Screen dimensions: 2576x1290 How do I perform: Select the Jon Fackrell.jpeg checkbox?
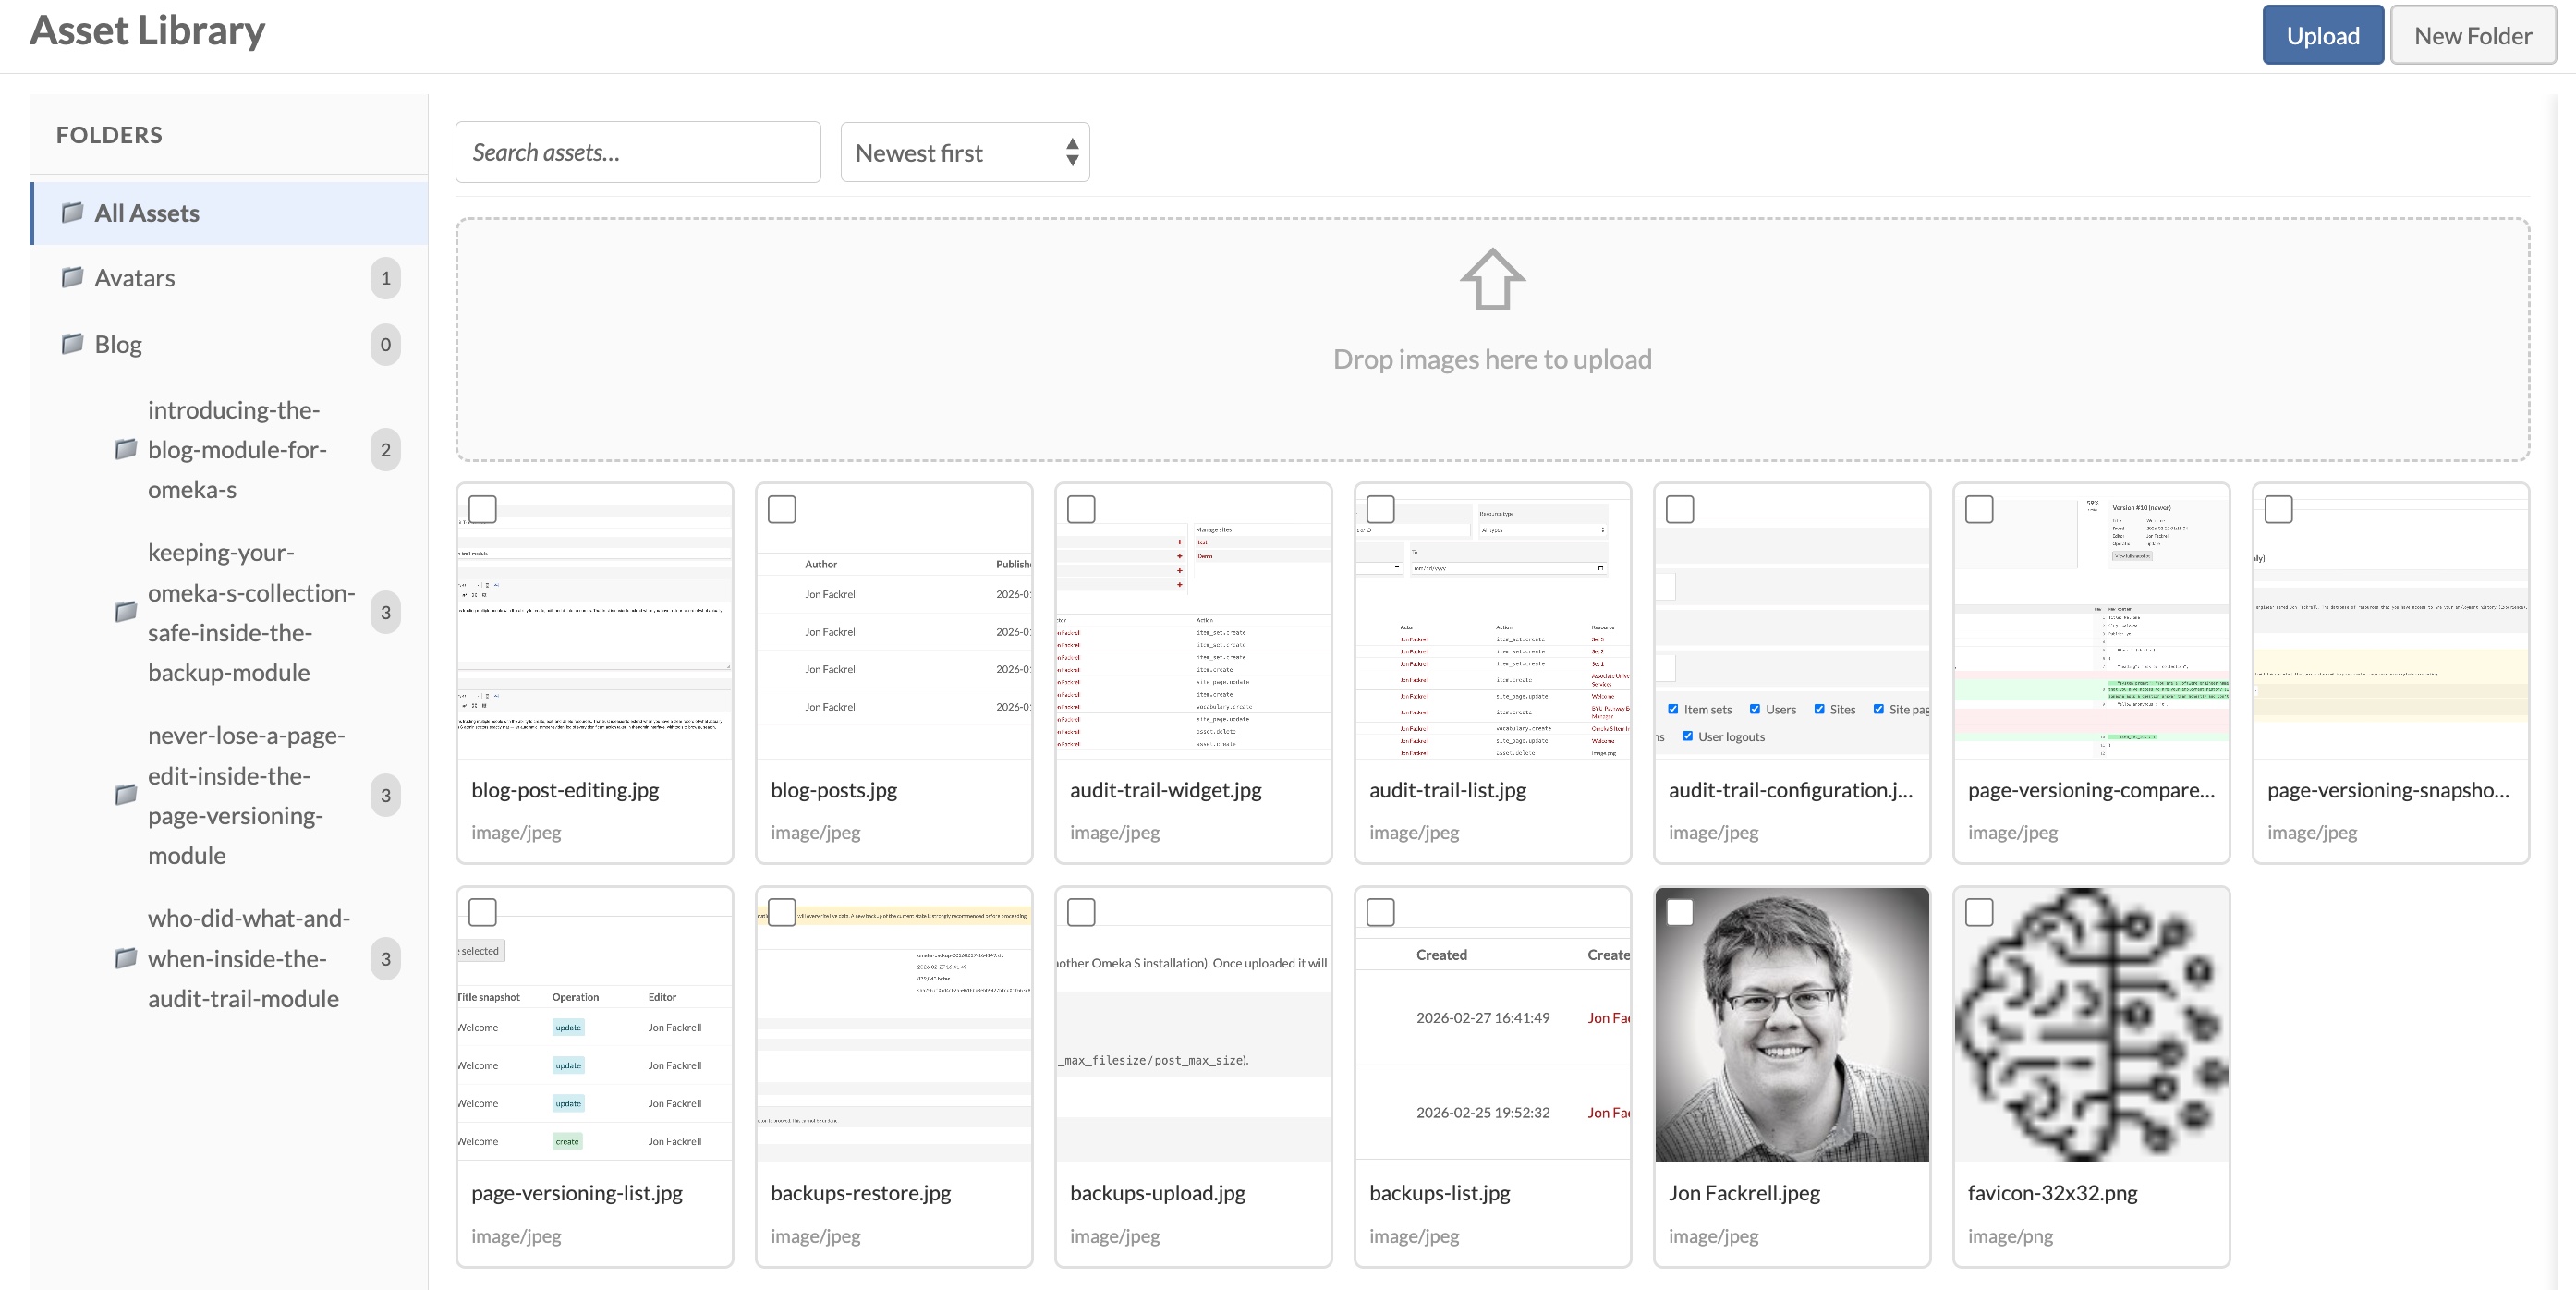[1680, 912]
